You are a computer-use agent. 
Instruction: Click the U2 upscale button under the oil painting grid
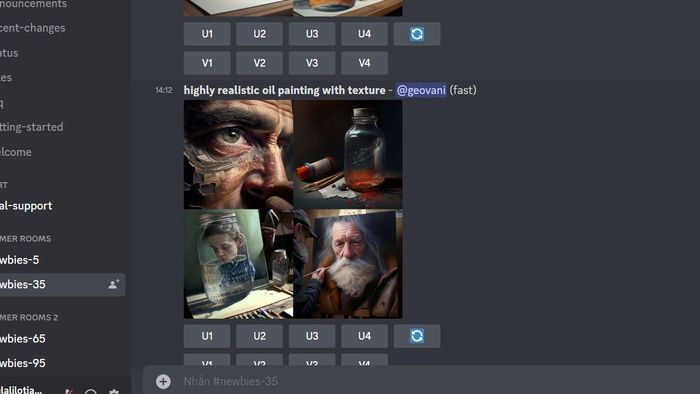click(259, 336)
